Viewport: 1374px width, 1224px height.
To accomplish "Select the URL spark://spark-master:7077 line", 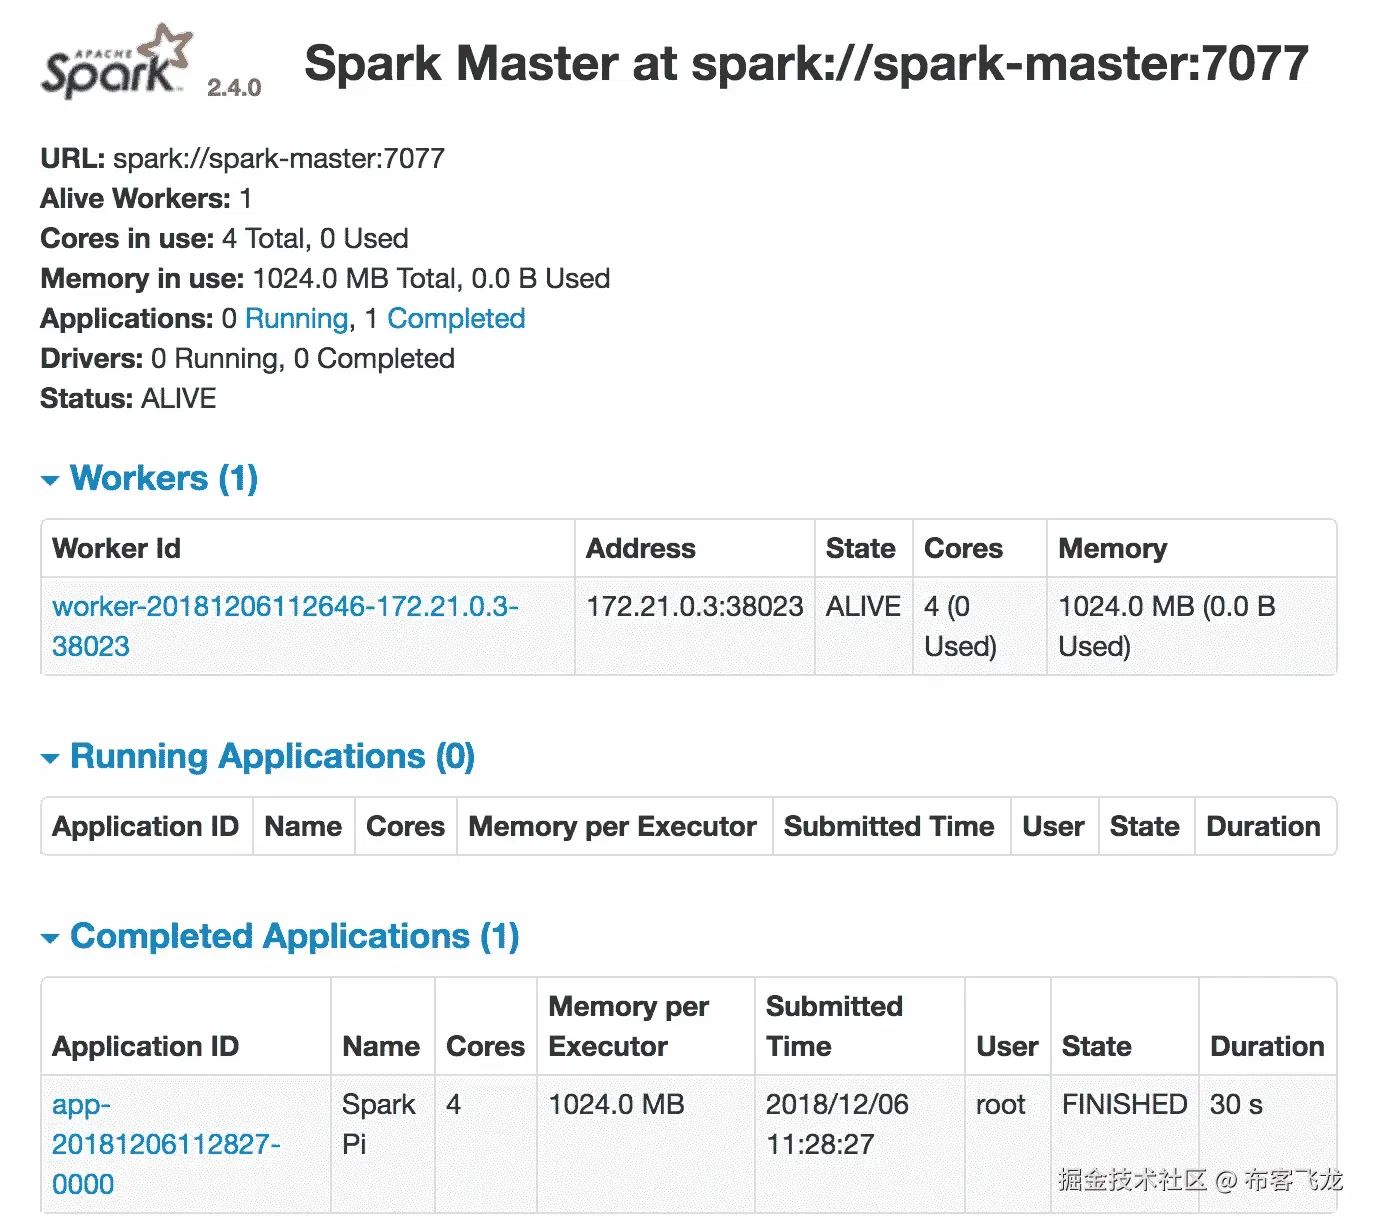I will (242, 158).
